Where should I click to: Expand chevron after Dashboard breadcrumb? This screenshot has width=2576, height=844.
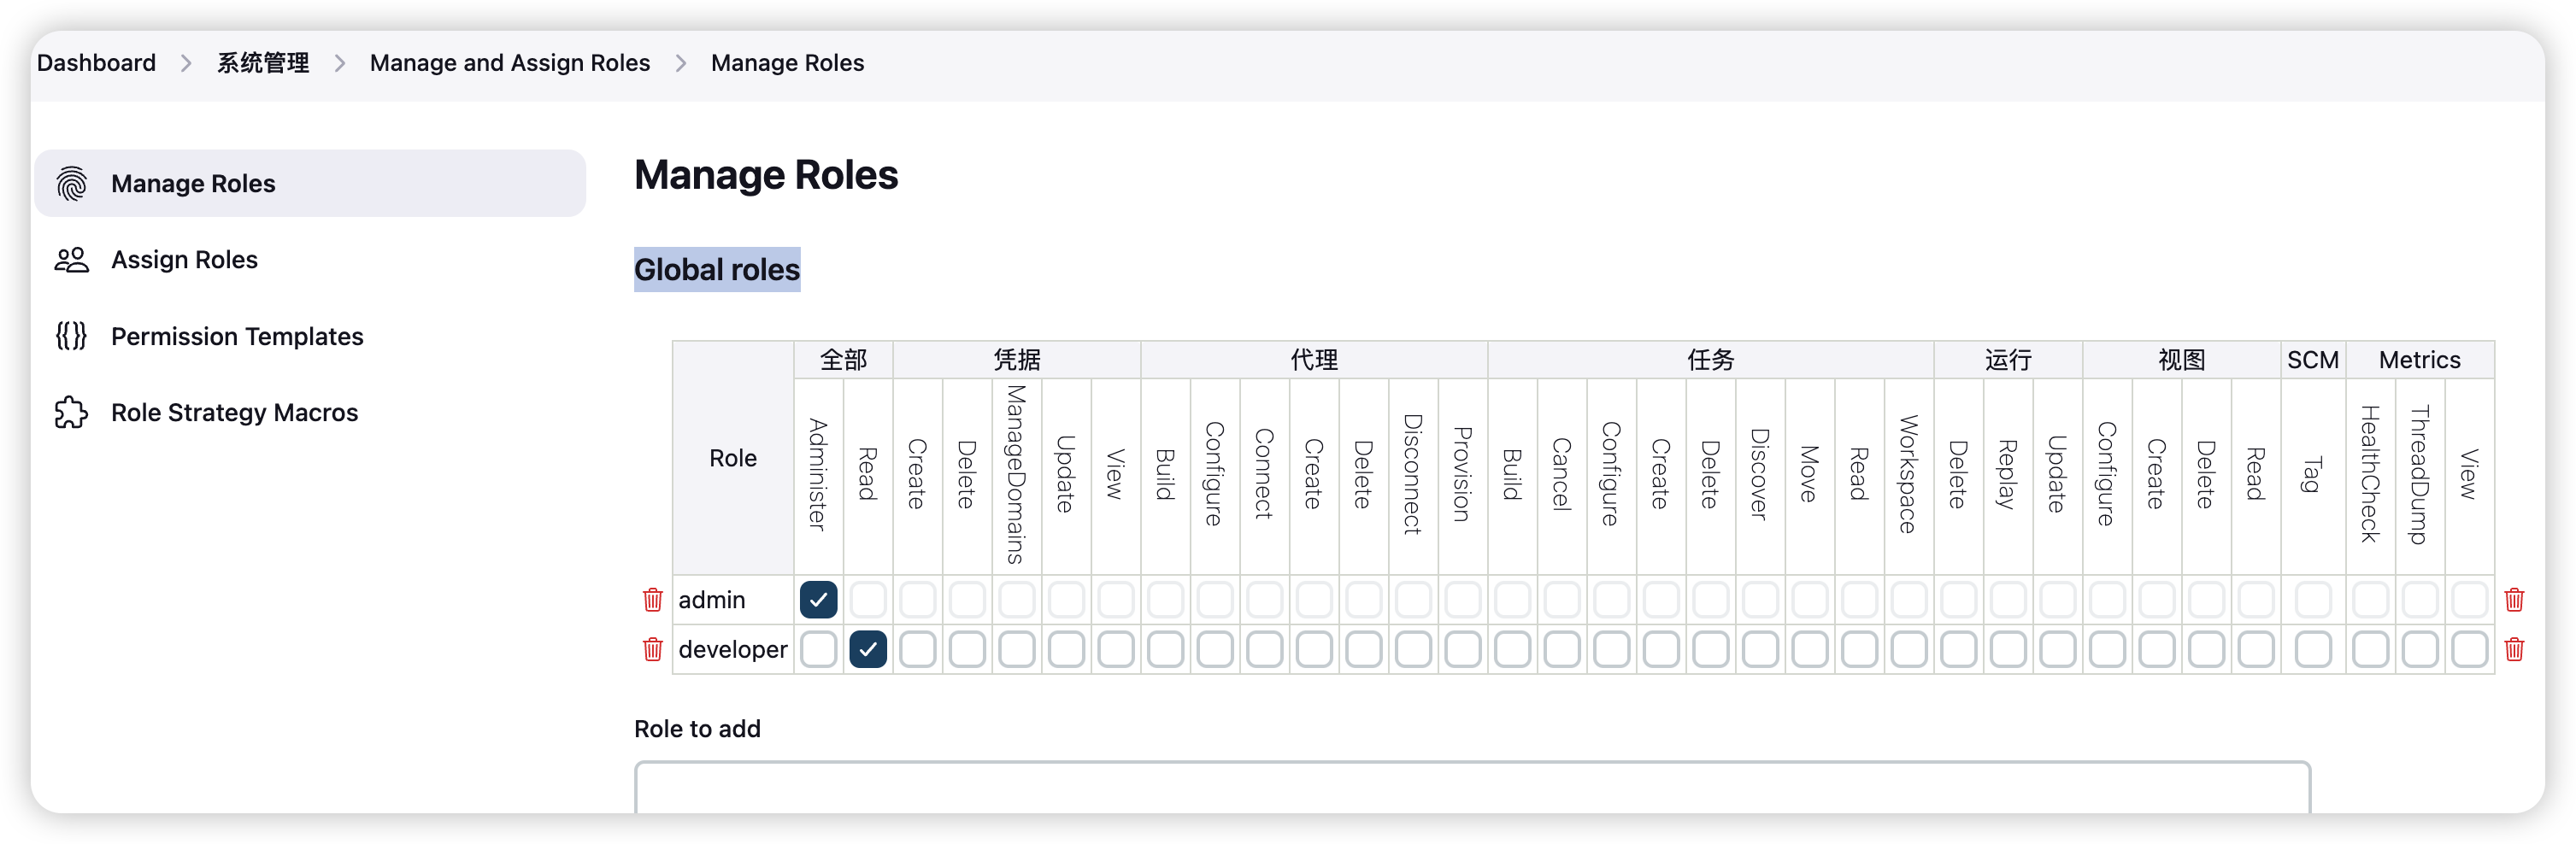(186, 63)
